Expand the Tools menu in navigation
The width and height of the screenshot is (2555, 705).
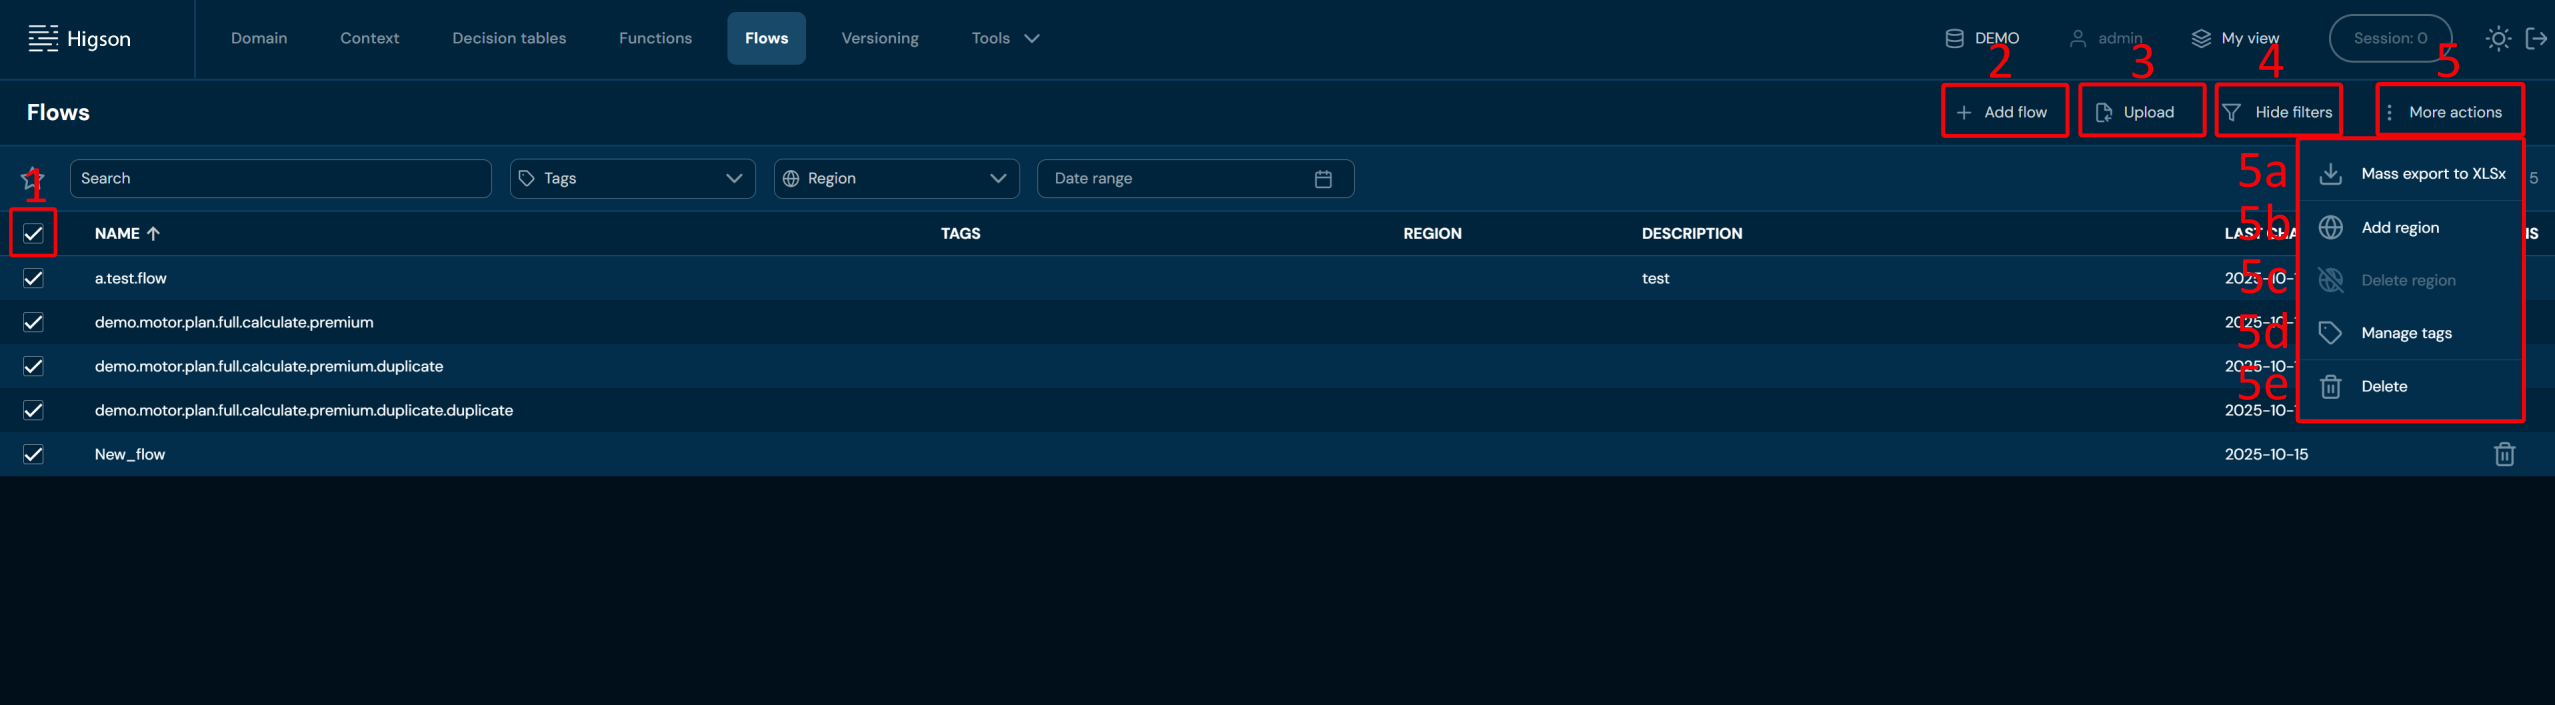coord(1005,39)
